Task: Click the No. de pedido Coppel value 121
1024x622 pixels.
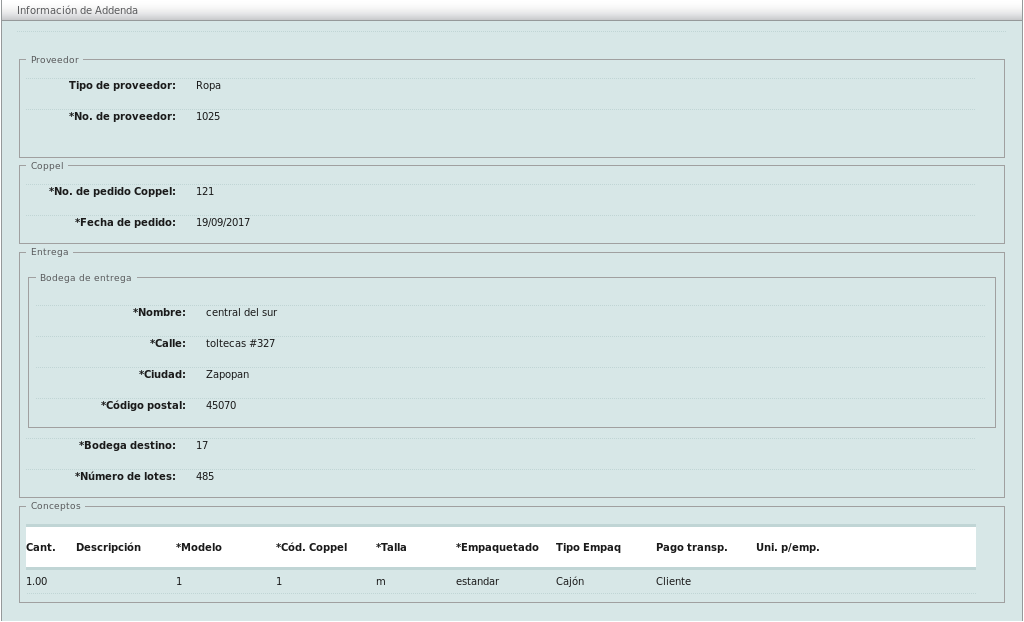Action: pos(205,192)
